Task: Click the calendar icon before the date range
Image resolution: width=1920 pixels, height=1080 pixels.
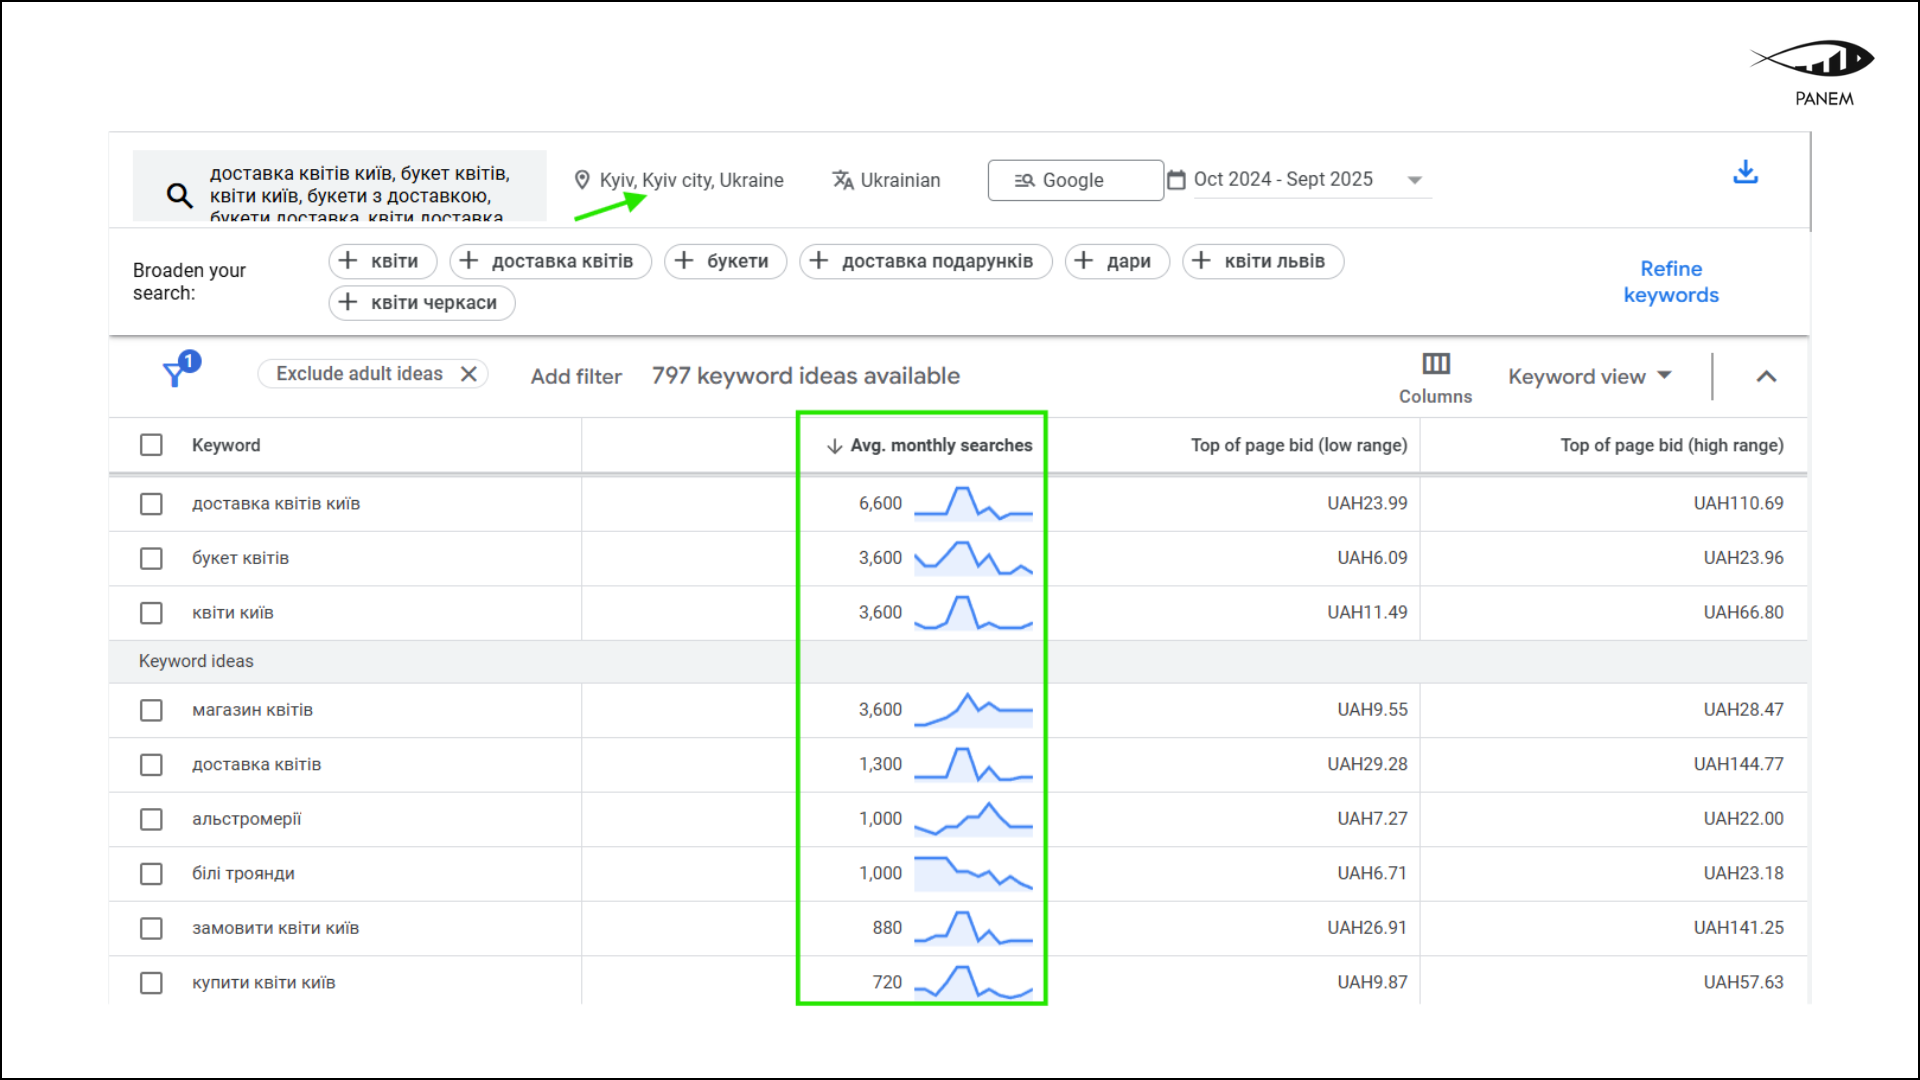Action: (x=1177, y=180)
